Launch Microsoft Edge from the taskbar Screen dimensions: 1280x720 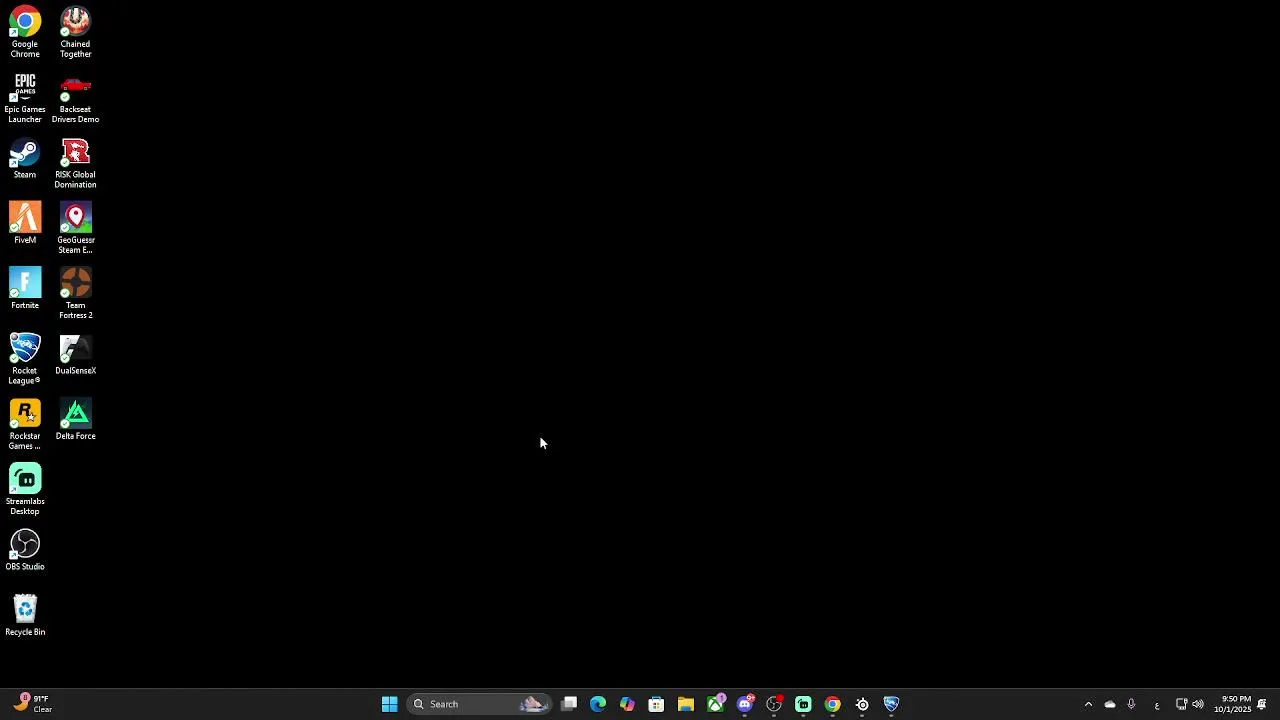(x=598, y=704)
